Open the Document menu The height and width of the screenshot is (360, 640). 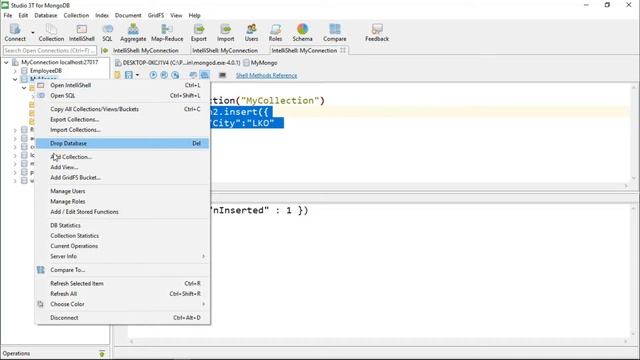(x=128, y=16)
